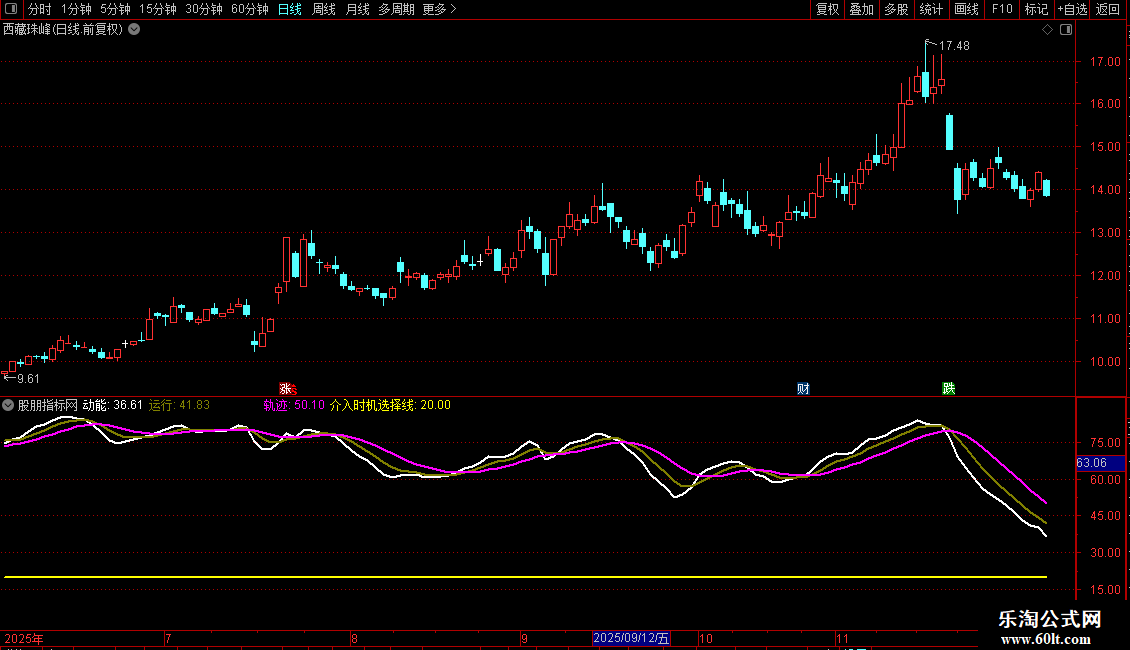Click the 复权 adjustment button
1130x650 pixels.
tap(827, 9)
